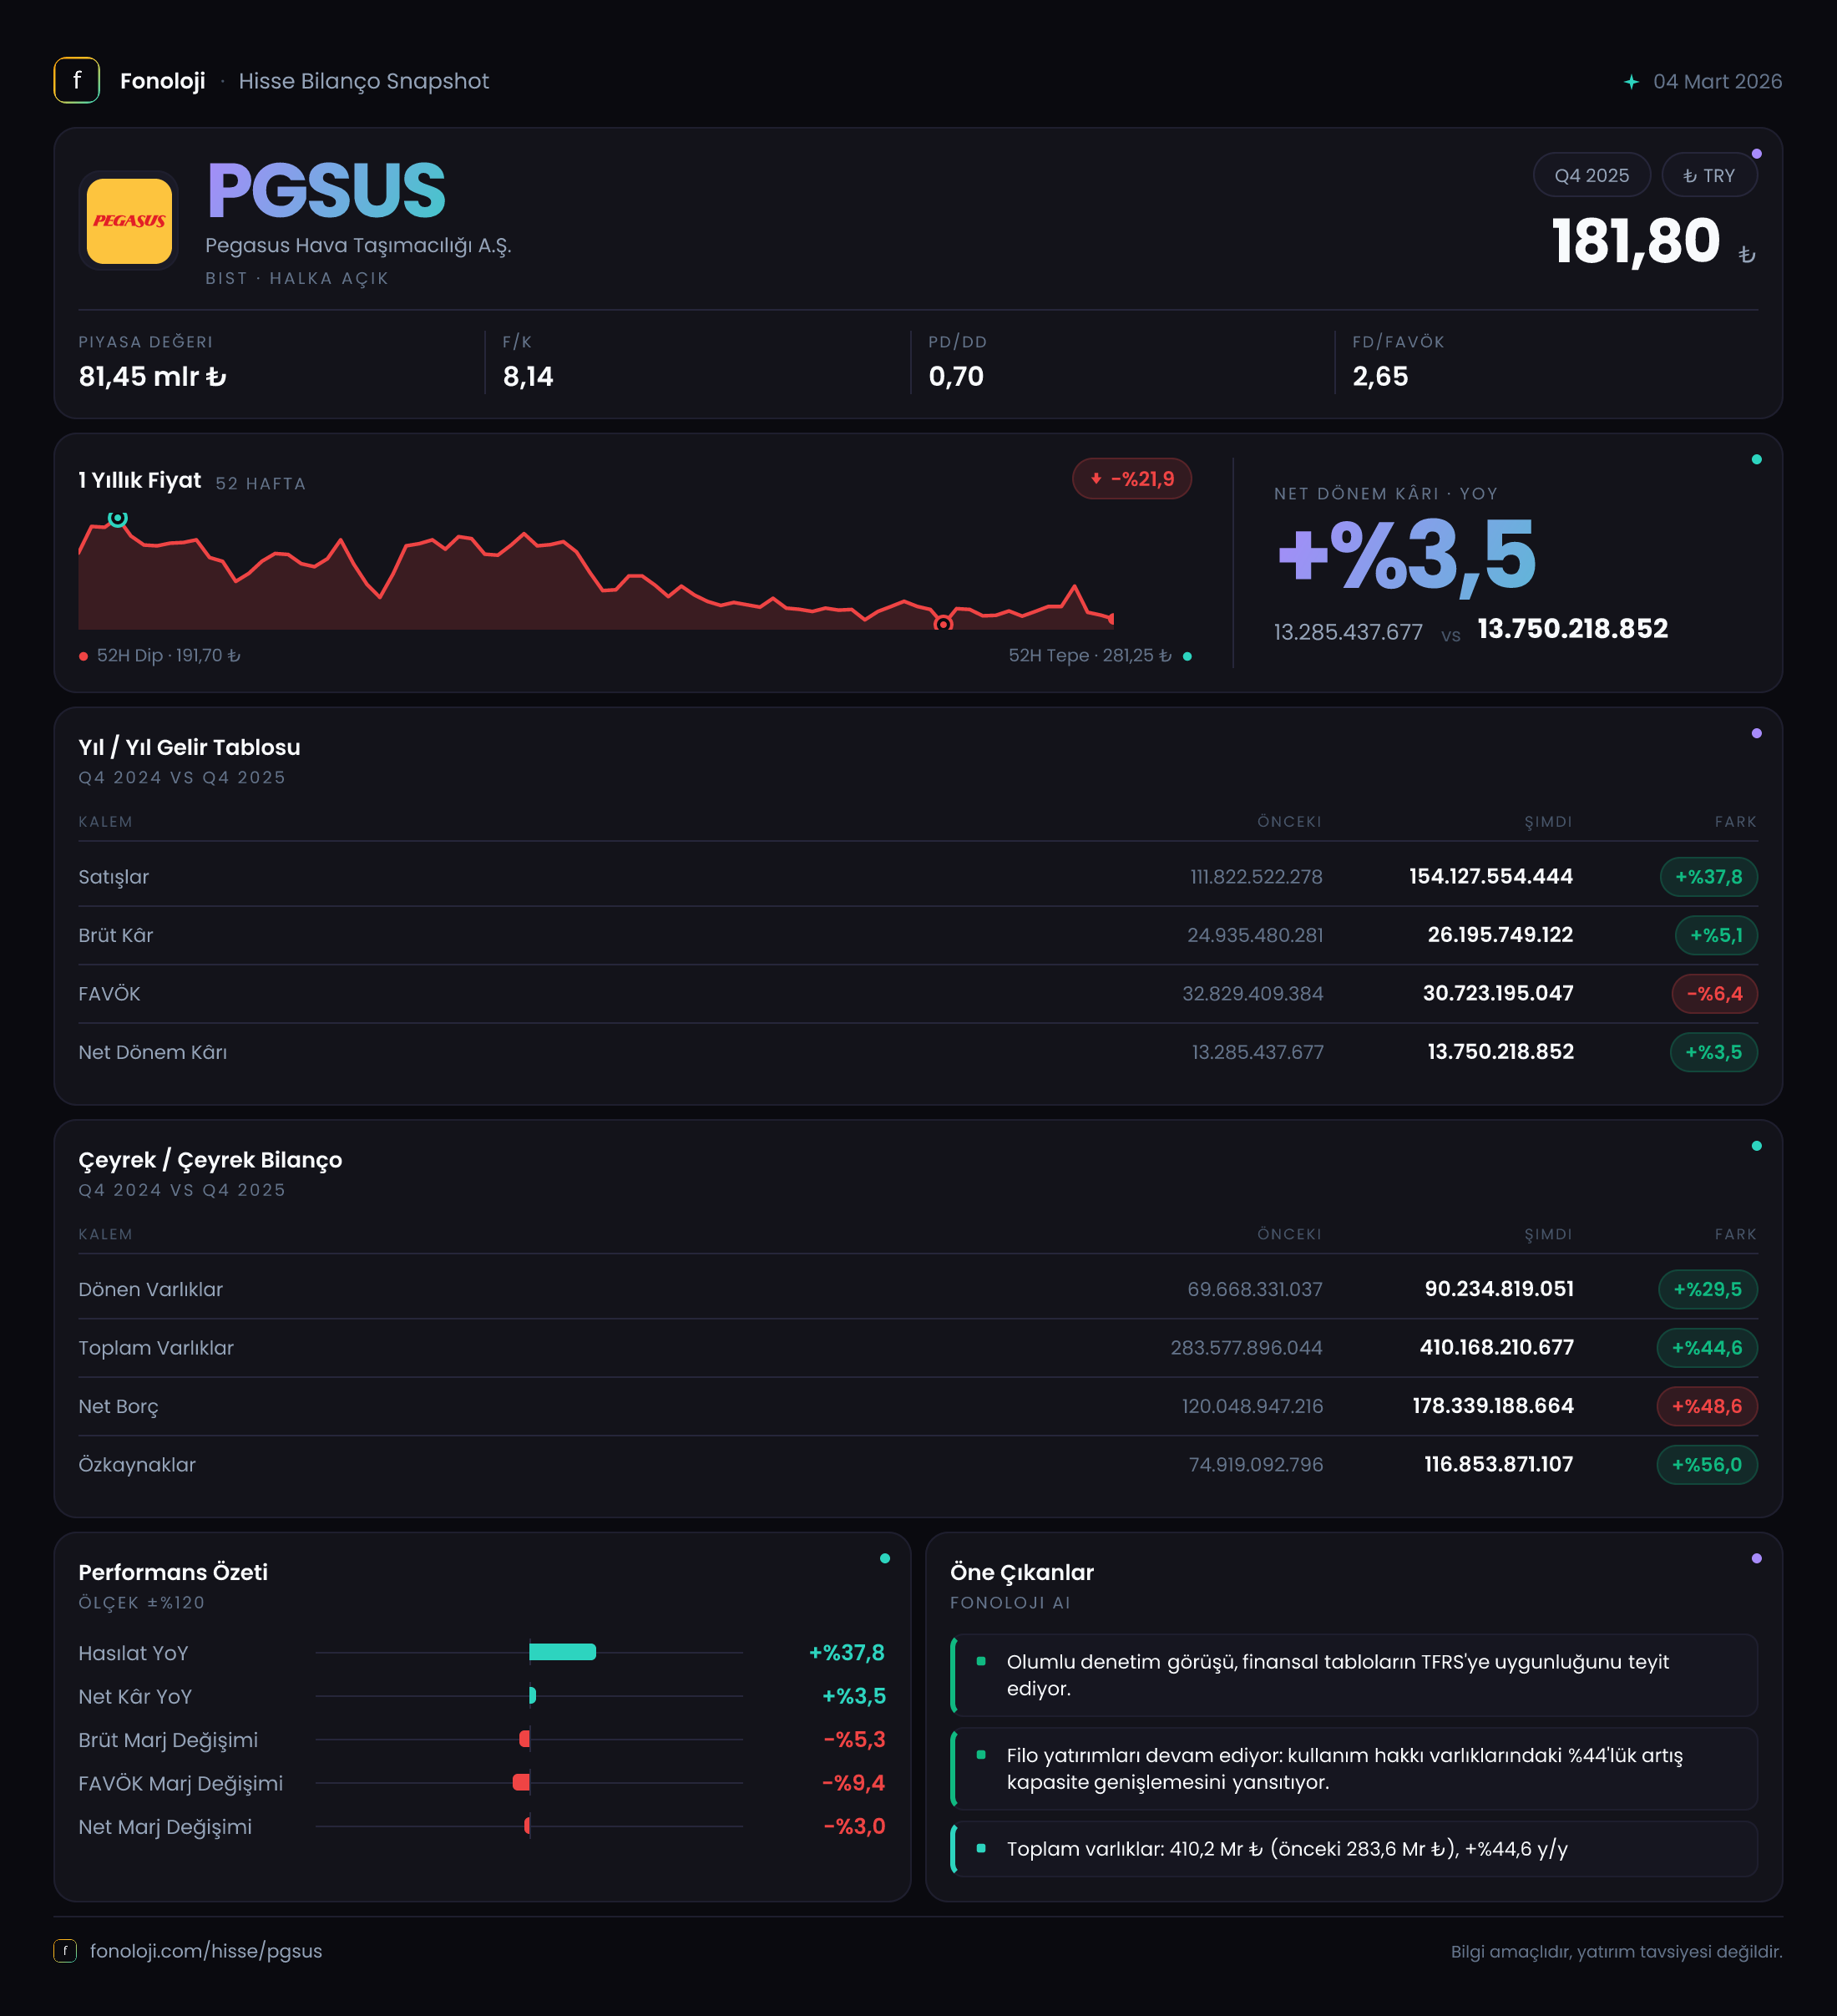Click the Performans Özeti heading
Viewport: 1837px width, 2016px height.
click(x=173, y=1572)
